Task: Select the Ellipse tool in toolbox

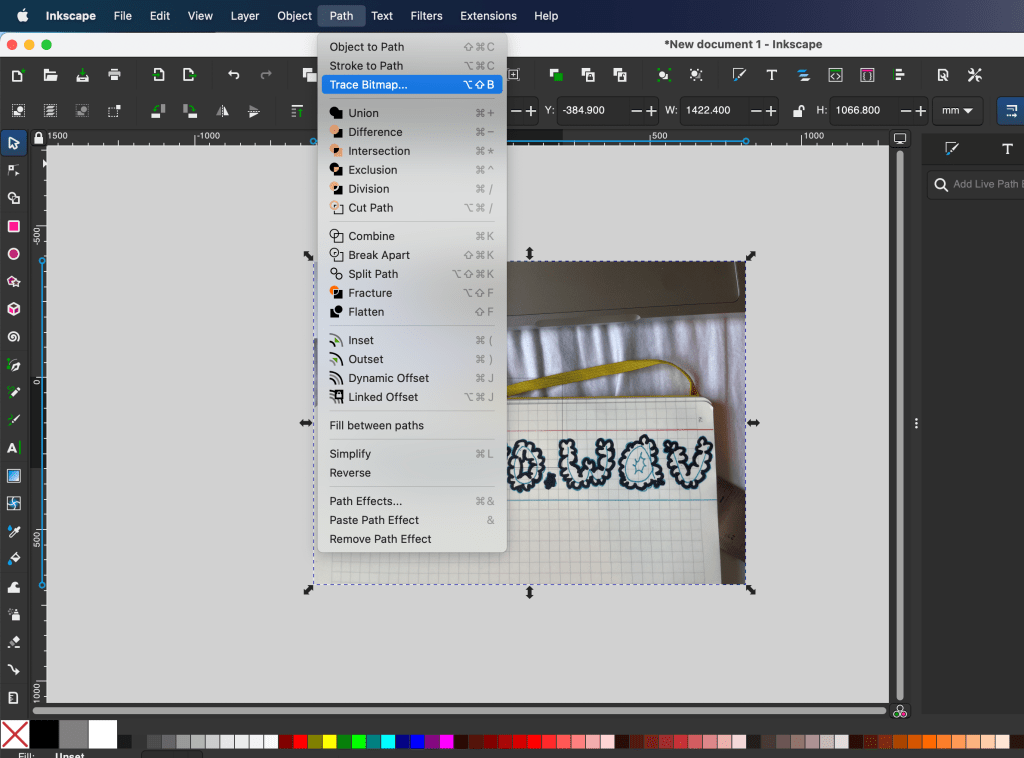Action: 14,254
